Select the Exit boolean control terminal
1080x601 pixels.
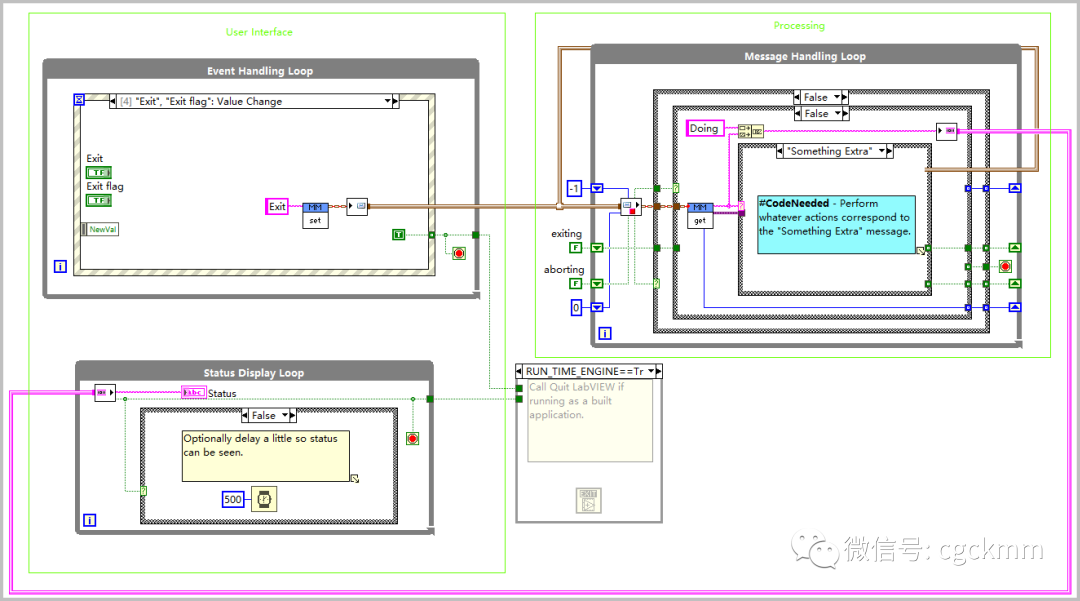click(x=98, y=172)
